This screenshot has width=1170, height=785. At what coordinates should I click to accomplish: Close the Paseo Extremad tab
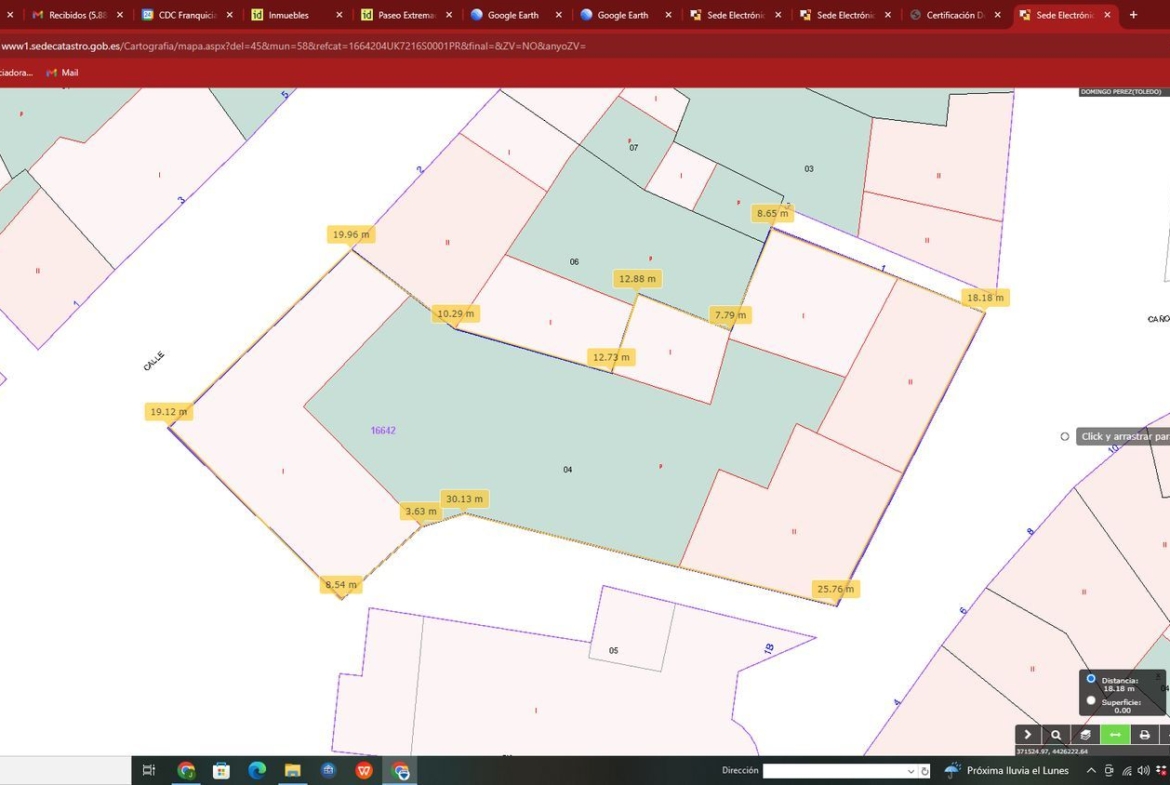point(448,15)
